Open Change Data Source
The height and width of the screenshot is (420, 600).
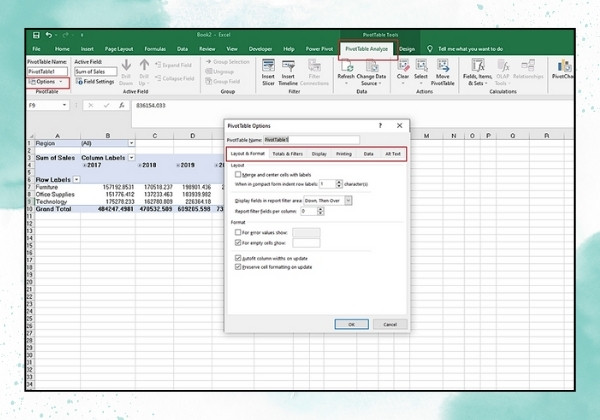[x=371, y=72]
